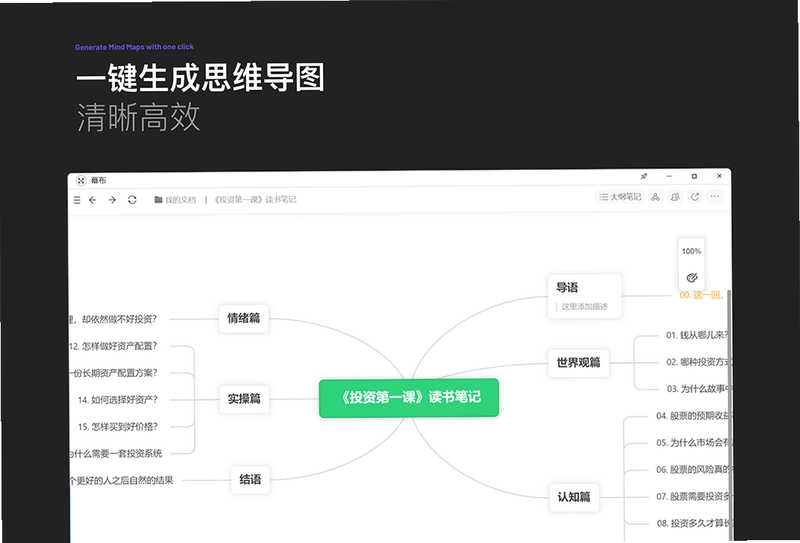Refresh the document with the sync icon
The width and height of the screenshot is (800, 543).
pos(132,200)
